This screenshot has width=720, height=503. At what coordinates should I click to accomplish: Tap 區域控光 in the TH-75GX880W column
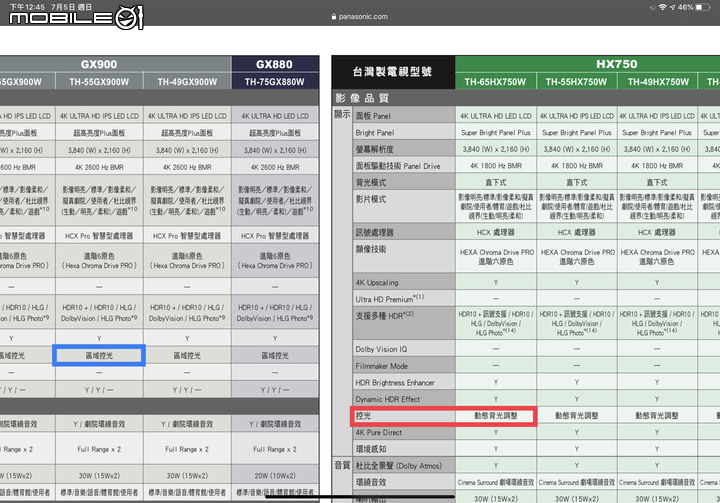[275, 356]
